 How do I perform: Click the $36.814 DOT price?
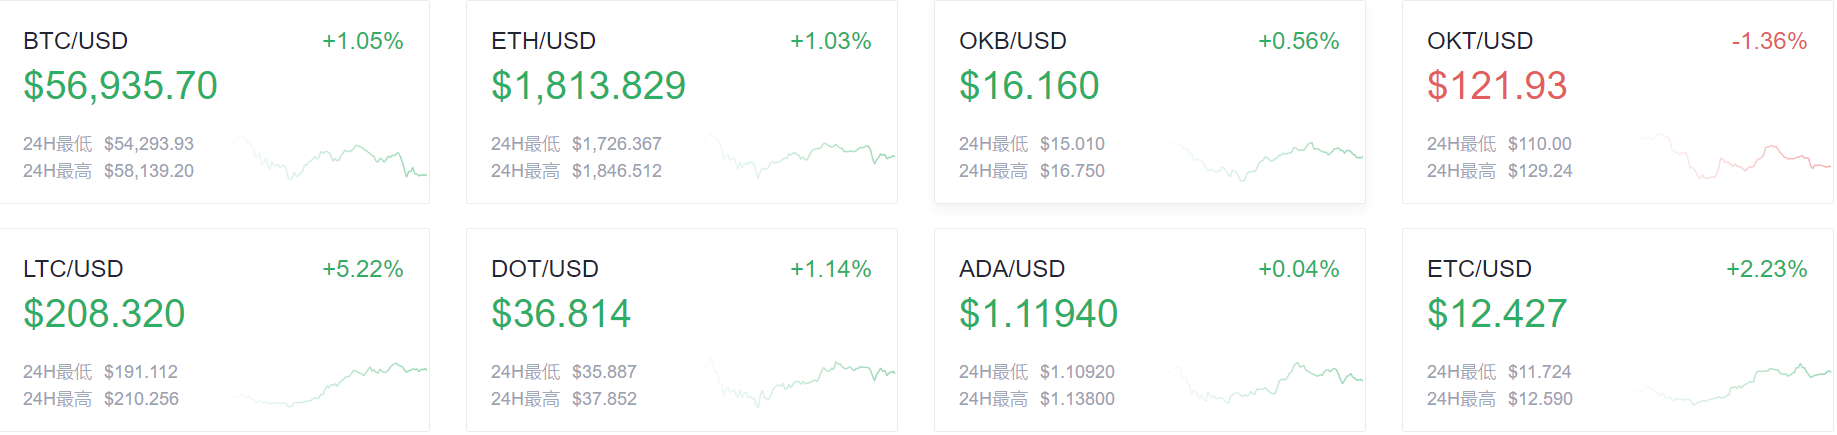tap(560, 314)
